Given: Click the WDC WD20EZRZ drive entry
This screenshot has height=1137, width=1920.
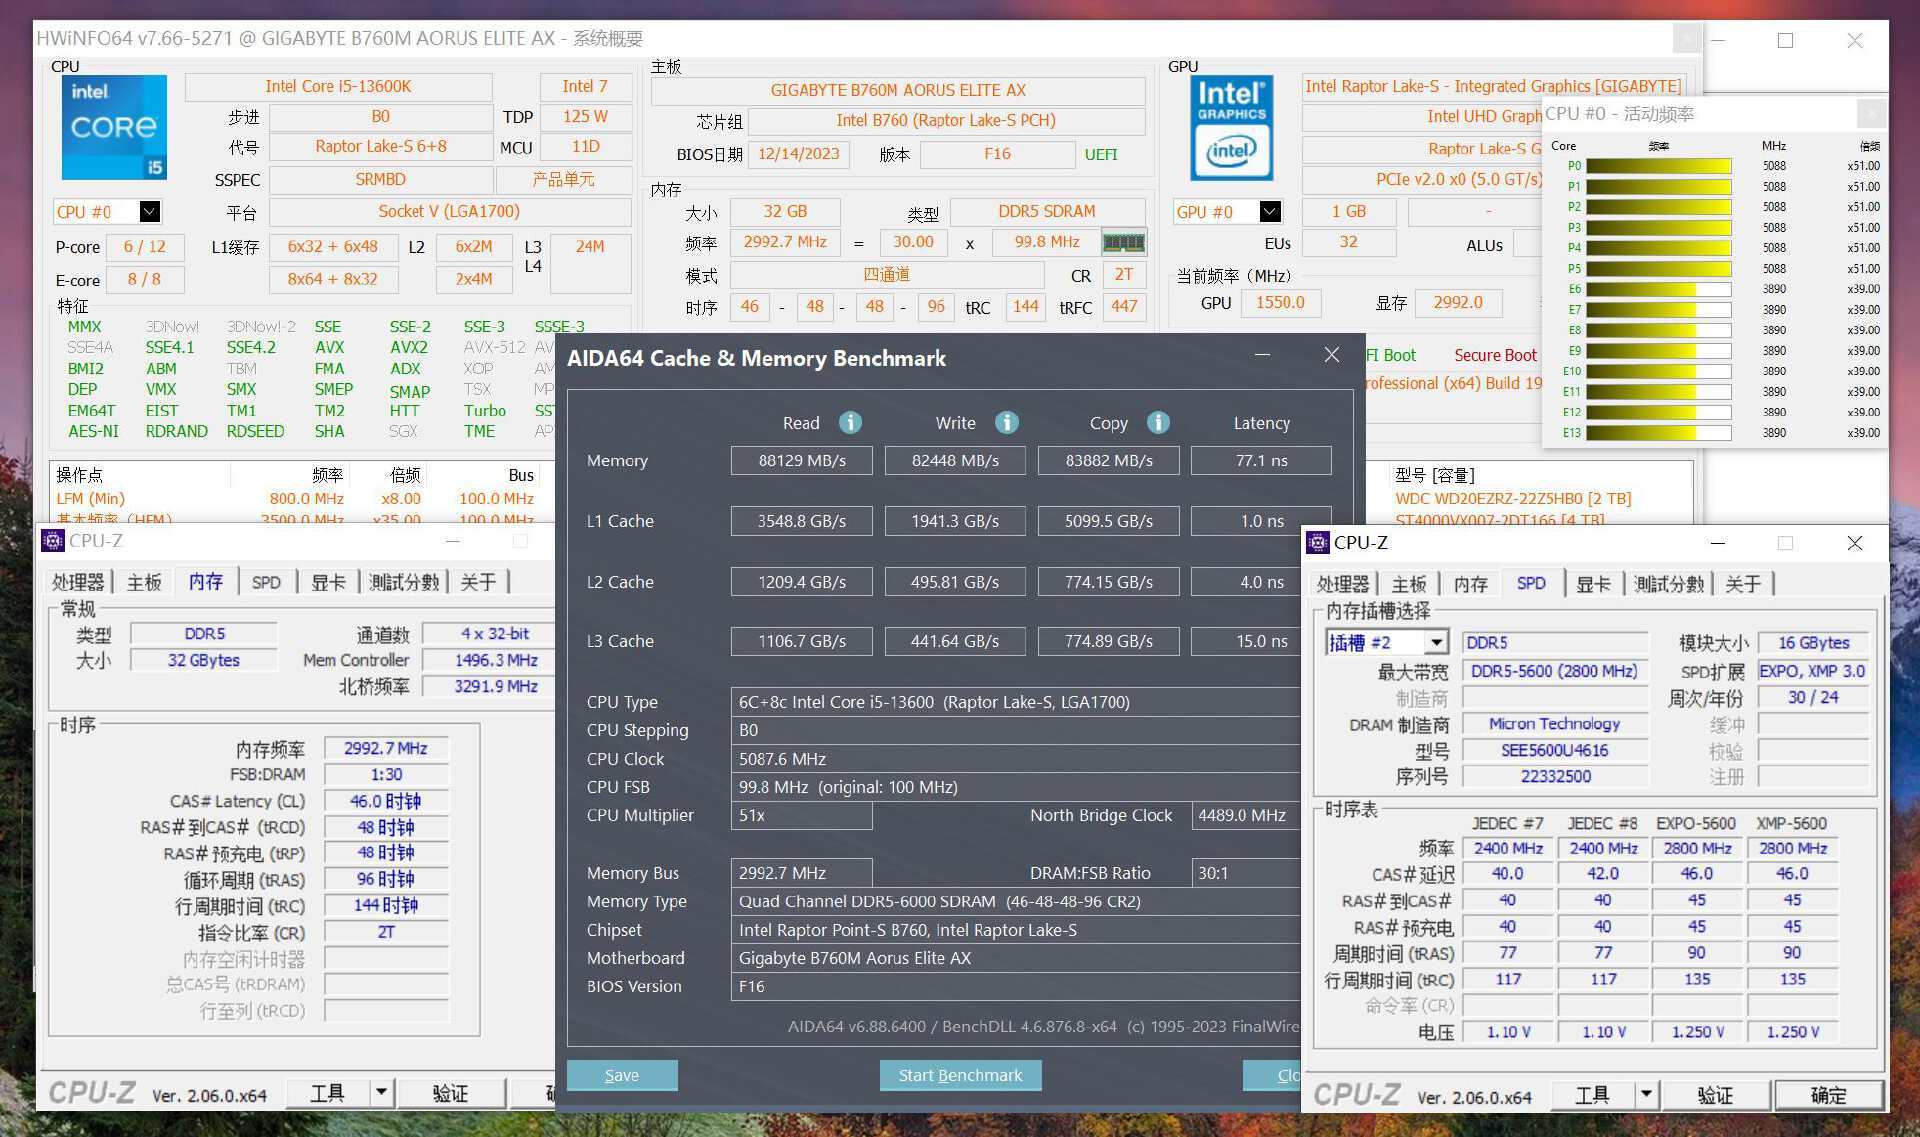Looking at the screenshot, I should 1513,499.
